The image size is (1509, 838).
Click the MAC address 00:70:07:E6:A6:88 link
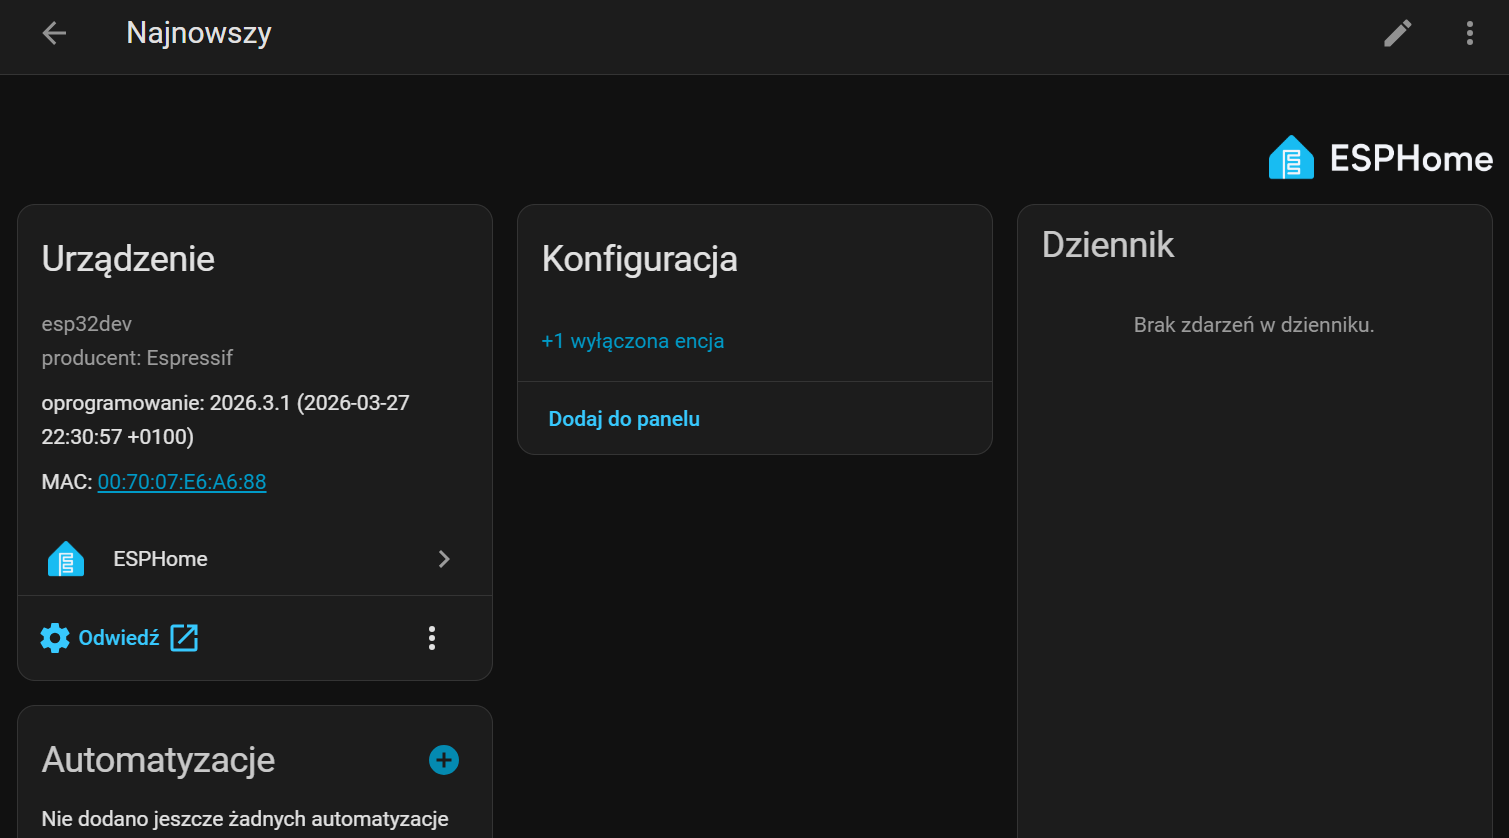182,482
